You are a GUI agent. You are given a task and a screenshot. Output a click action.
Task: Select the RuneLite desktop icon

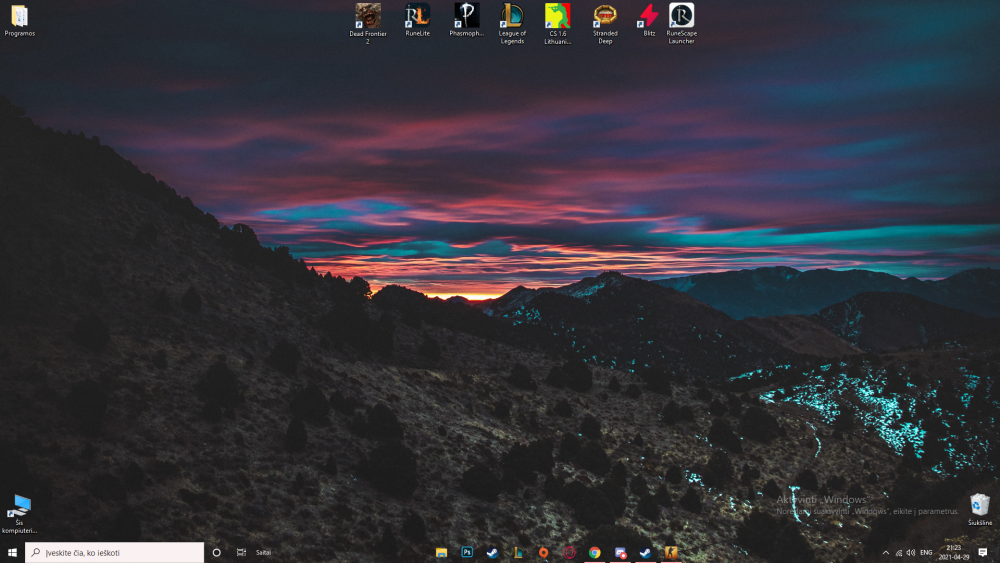pyautogui.click(x=417, y=16)
